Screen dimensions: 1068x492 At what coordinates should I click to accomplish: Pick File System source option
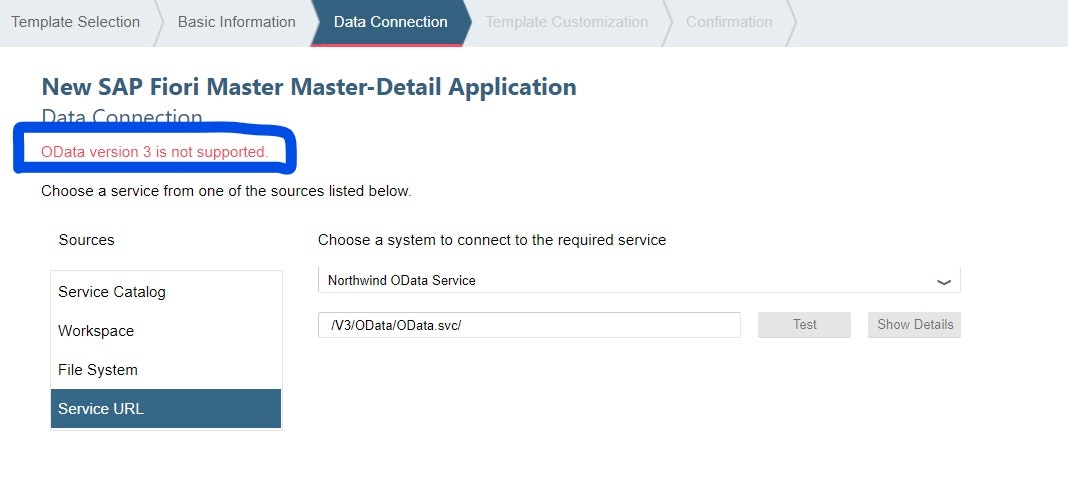[166, 369]
